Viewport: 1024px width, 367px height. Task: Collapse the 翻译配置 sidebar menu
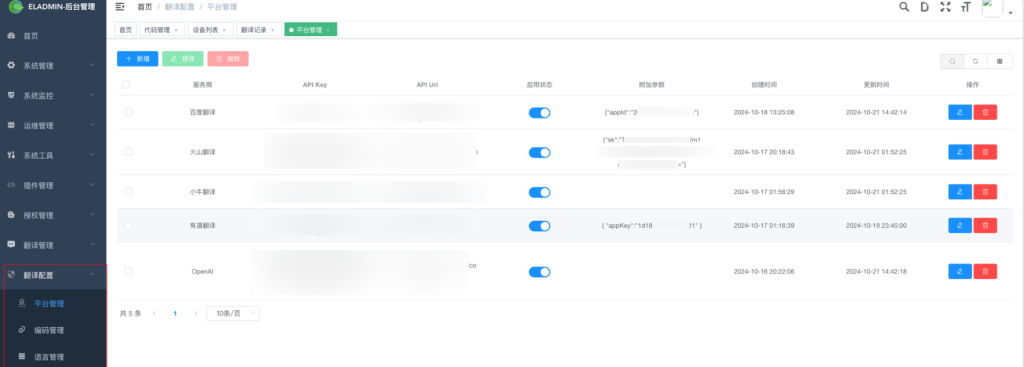(53, 276)
